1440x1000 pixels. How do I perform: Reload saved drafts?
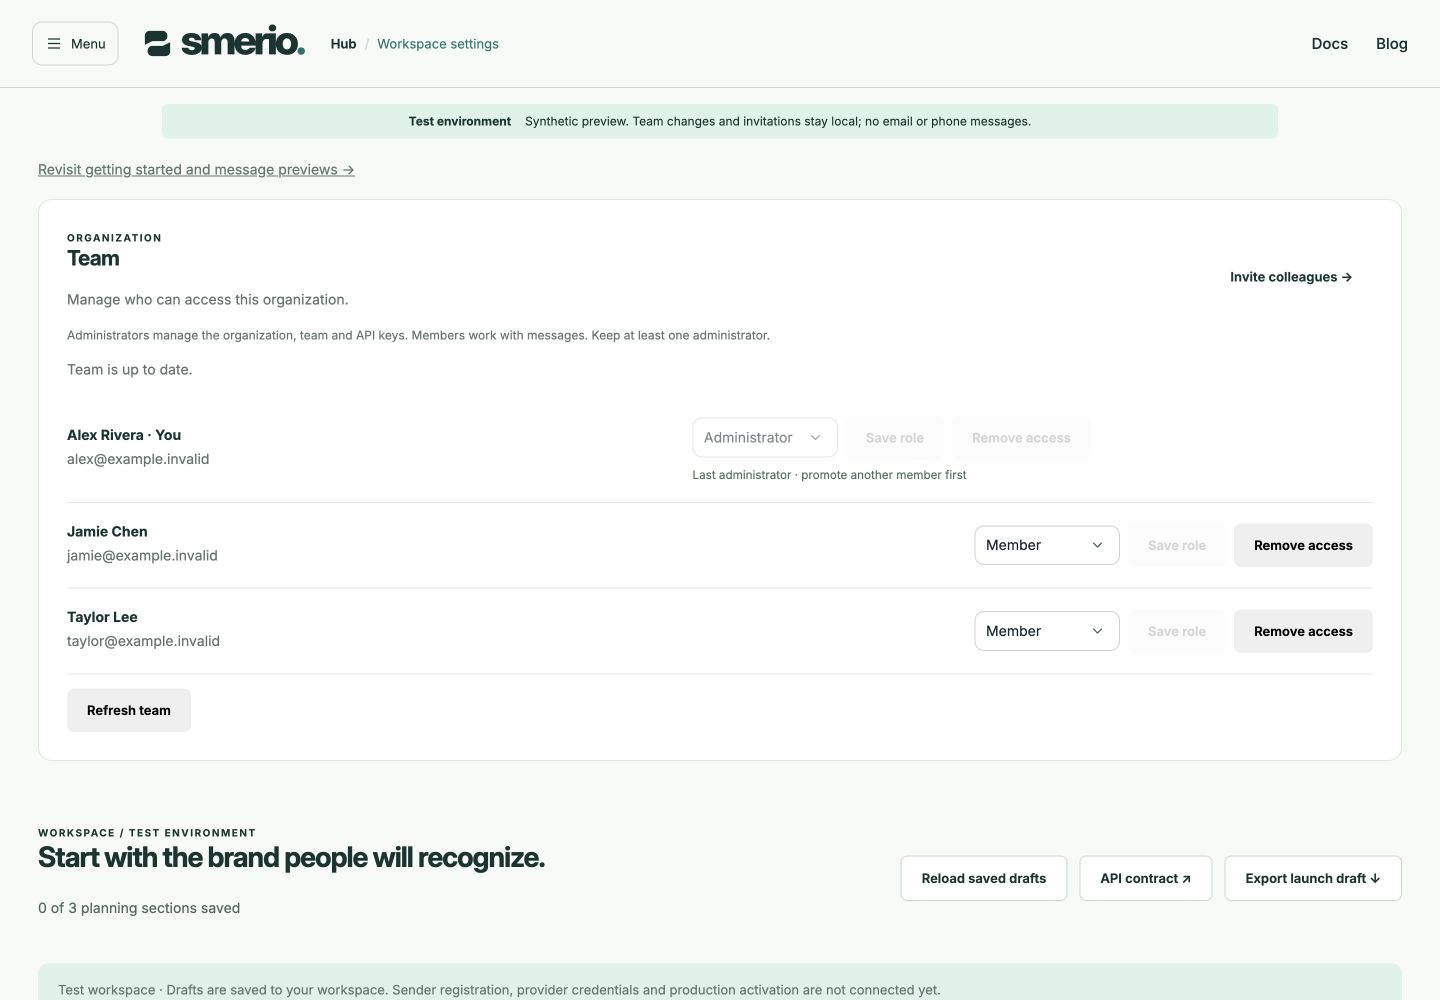point(984,878)
